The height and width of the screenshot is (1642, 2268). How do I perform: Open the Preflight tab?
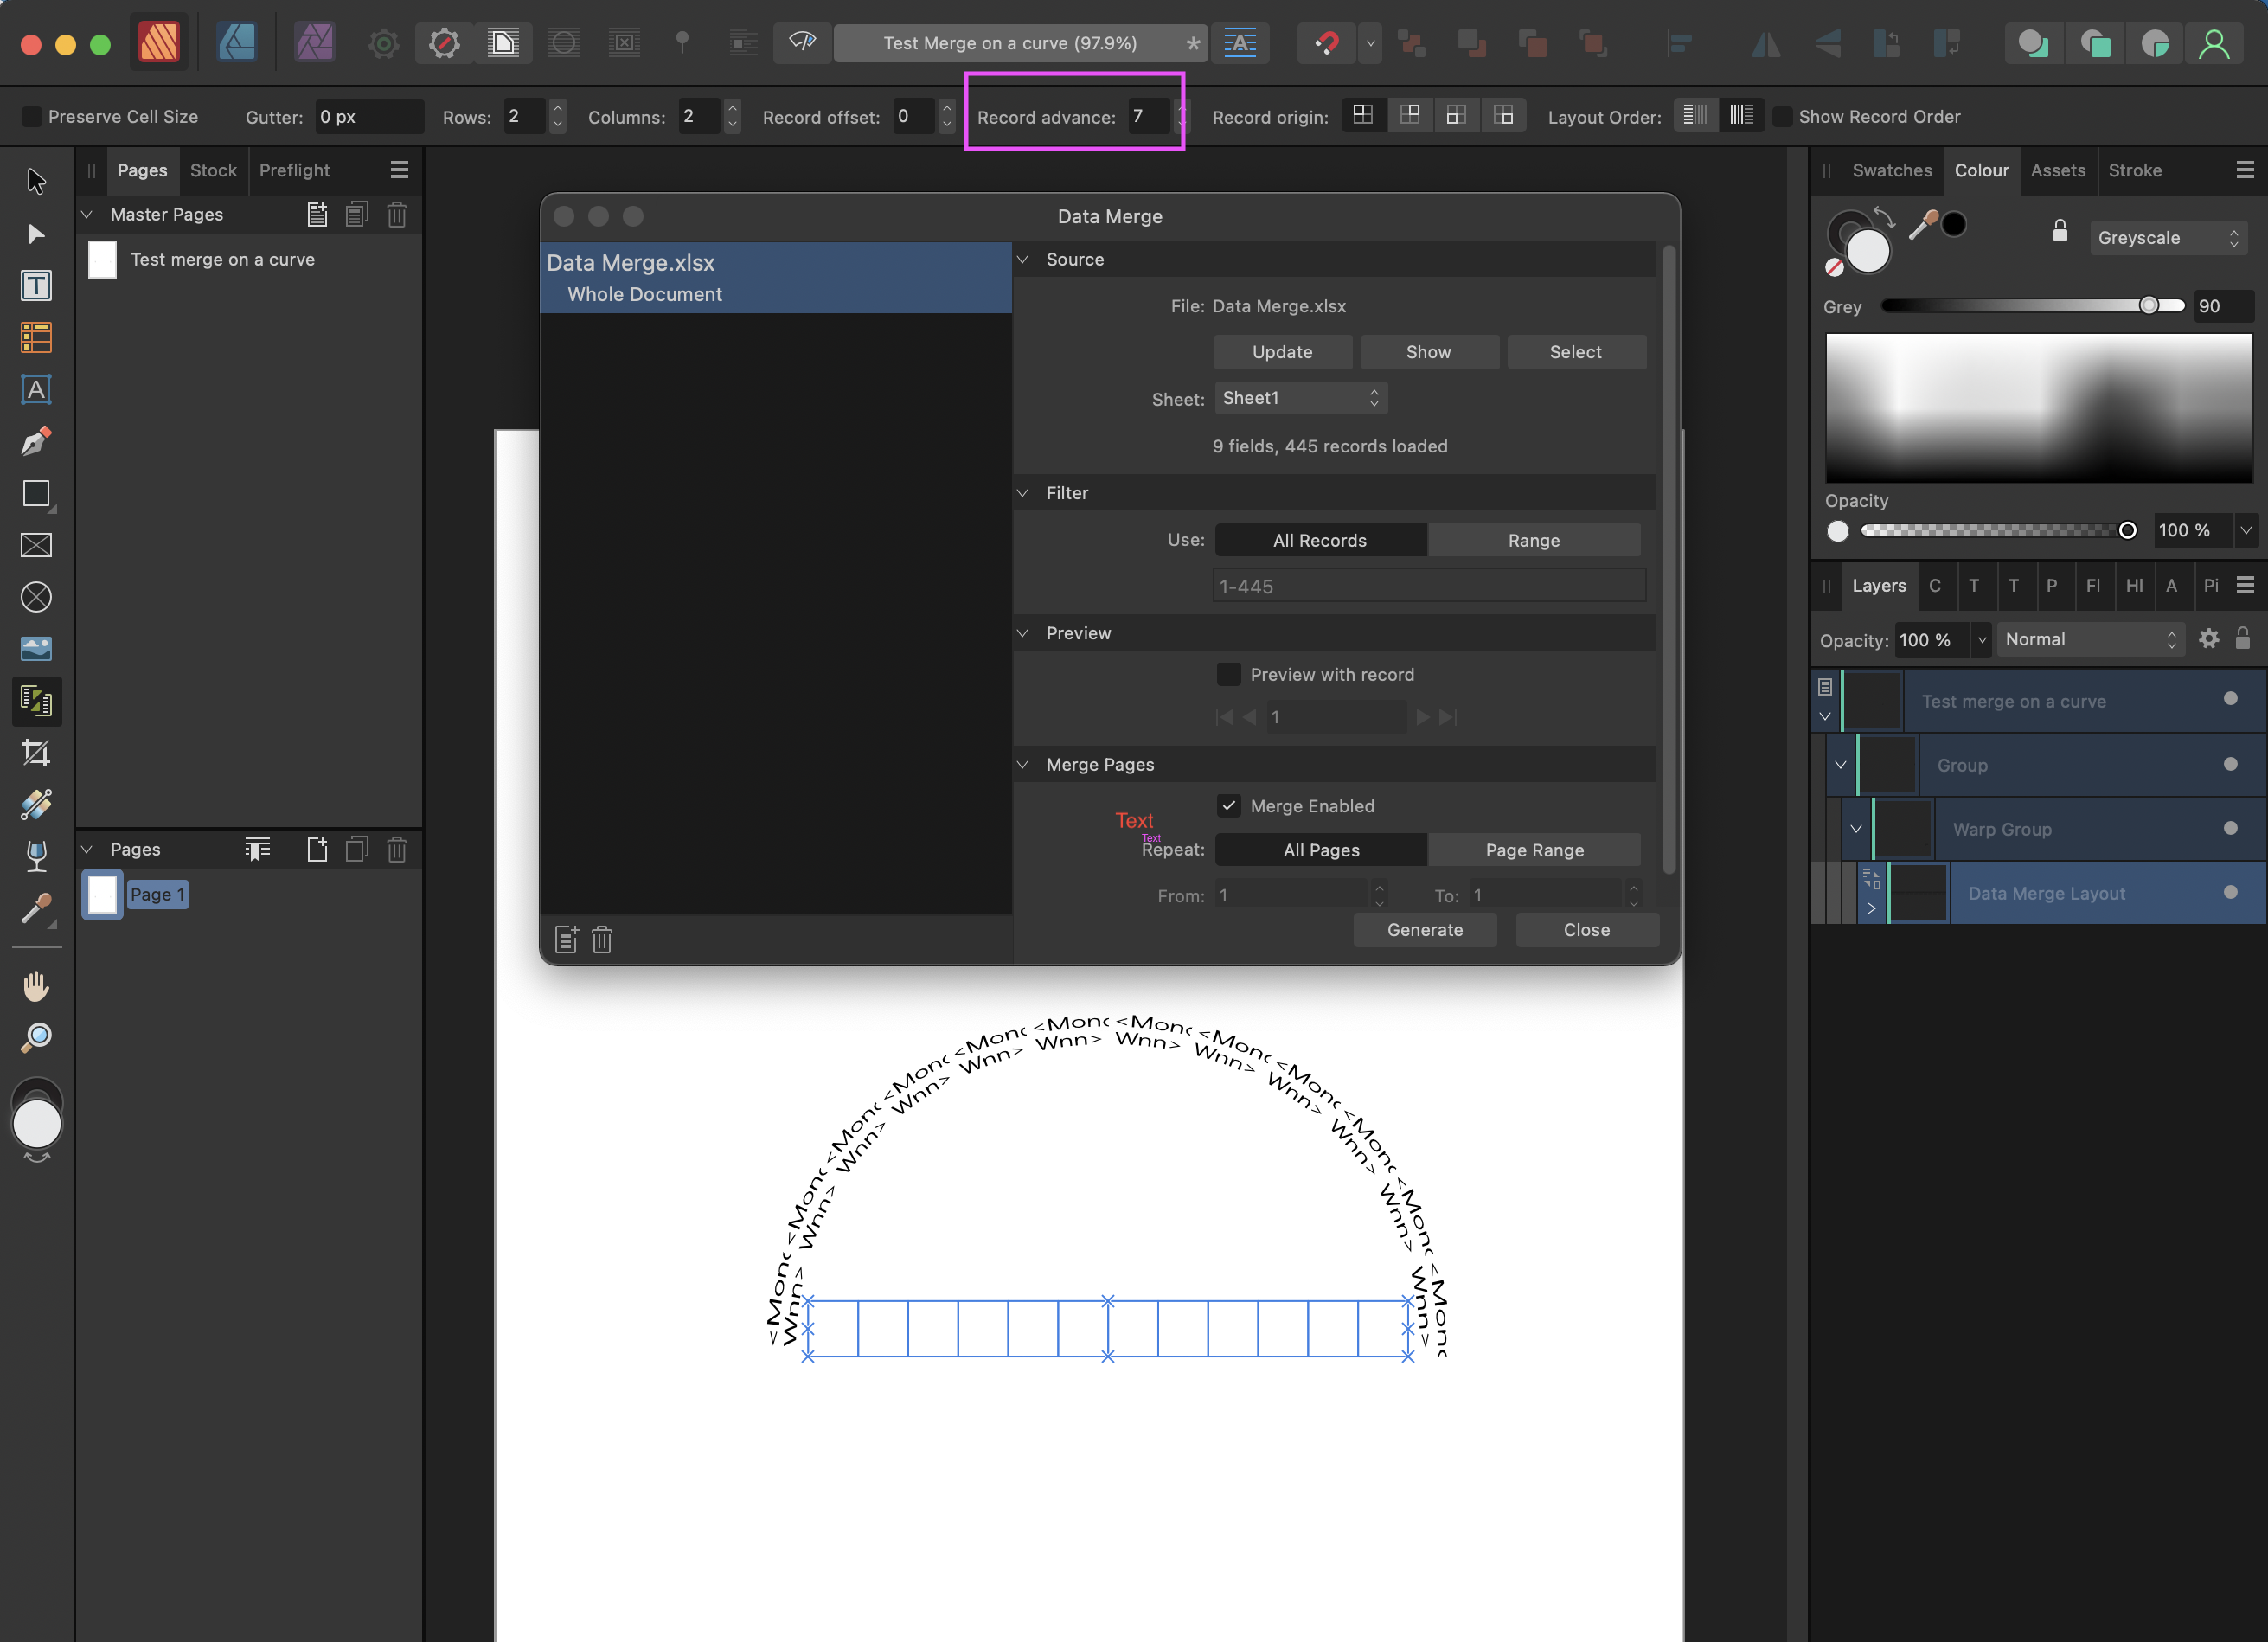click(x=294, y=170)
